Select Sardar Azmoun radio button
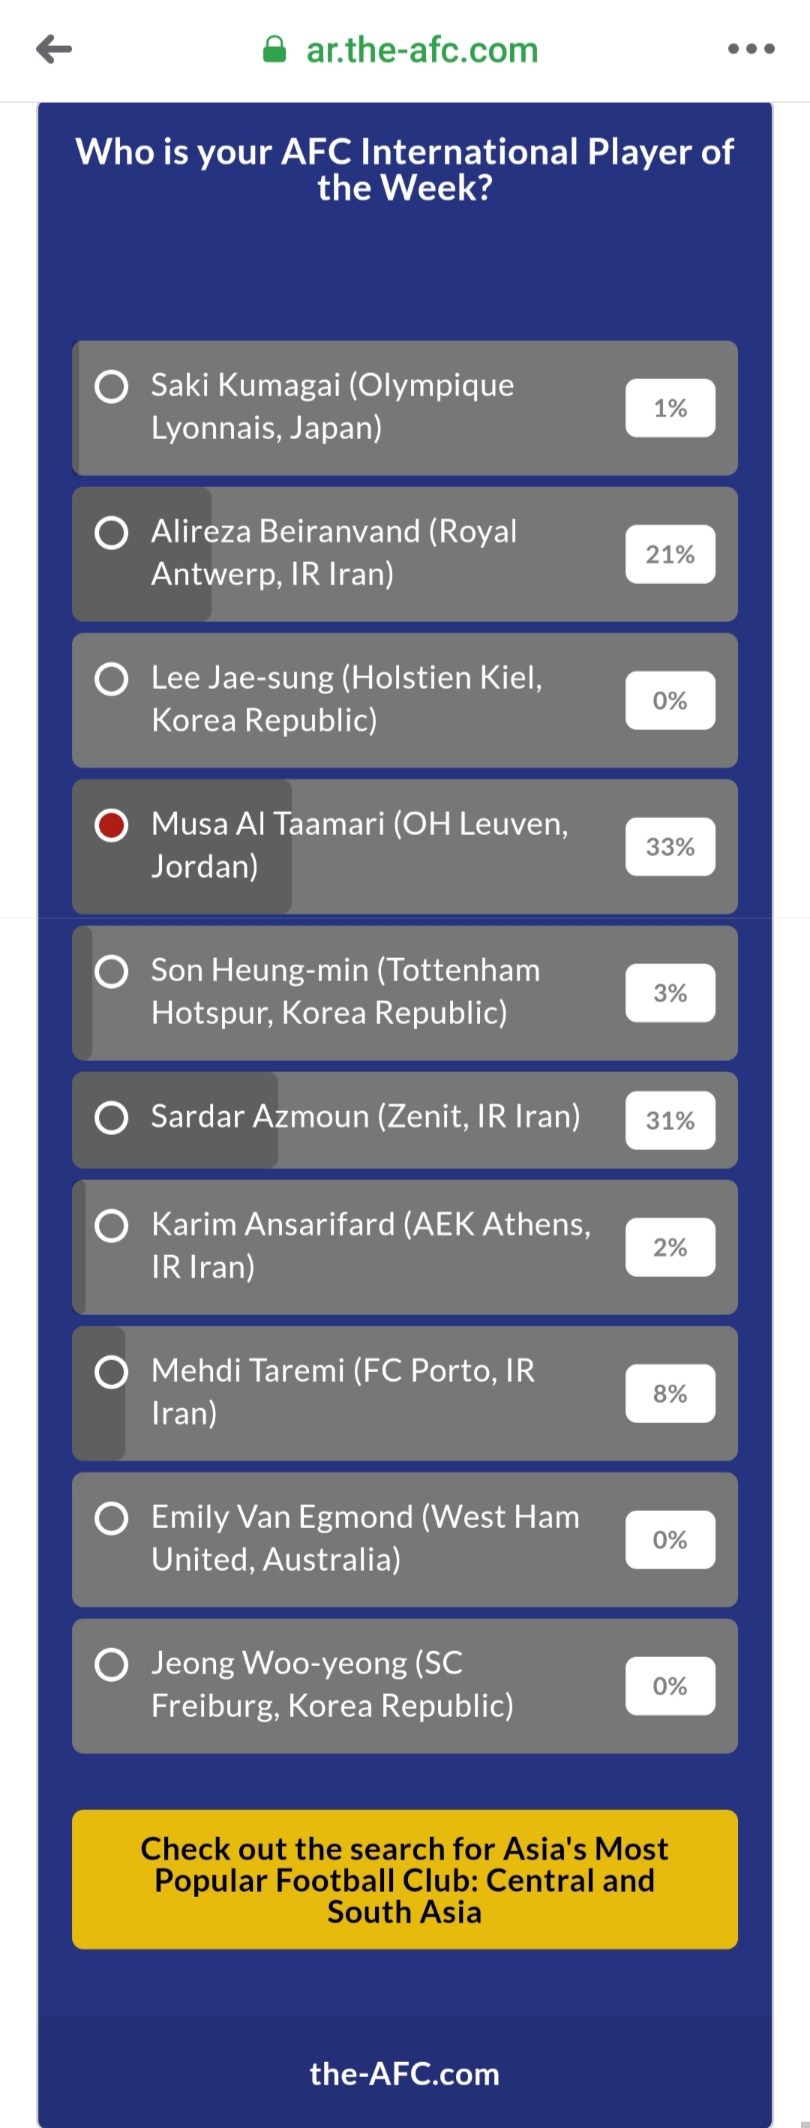The image size is (810, 2128). (111, 1117)
